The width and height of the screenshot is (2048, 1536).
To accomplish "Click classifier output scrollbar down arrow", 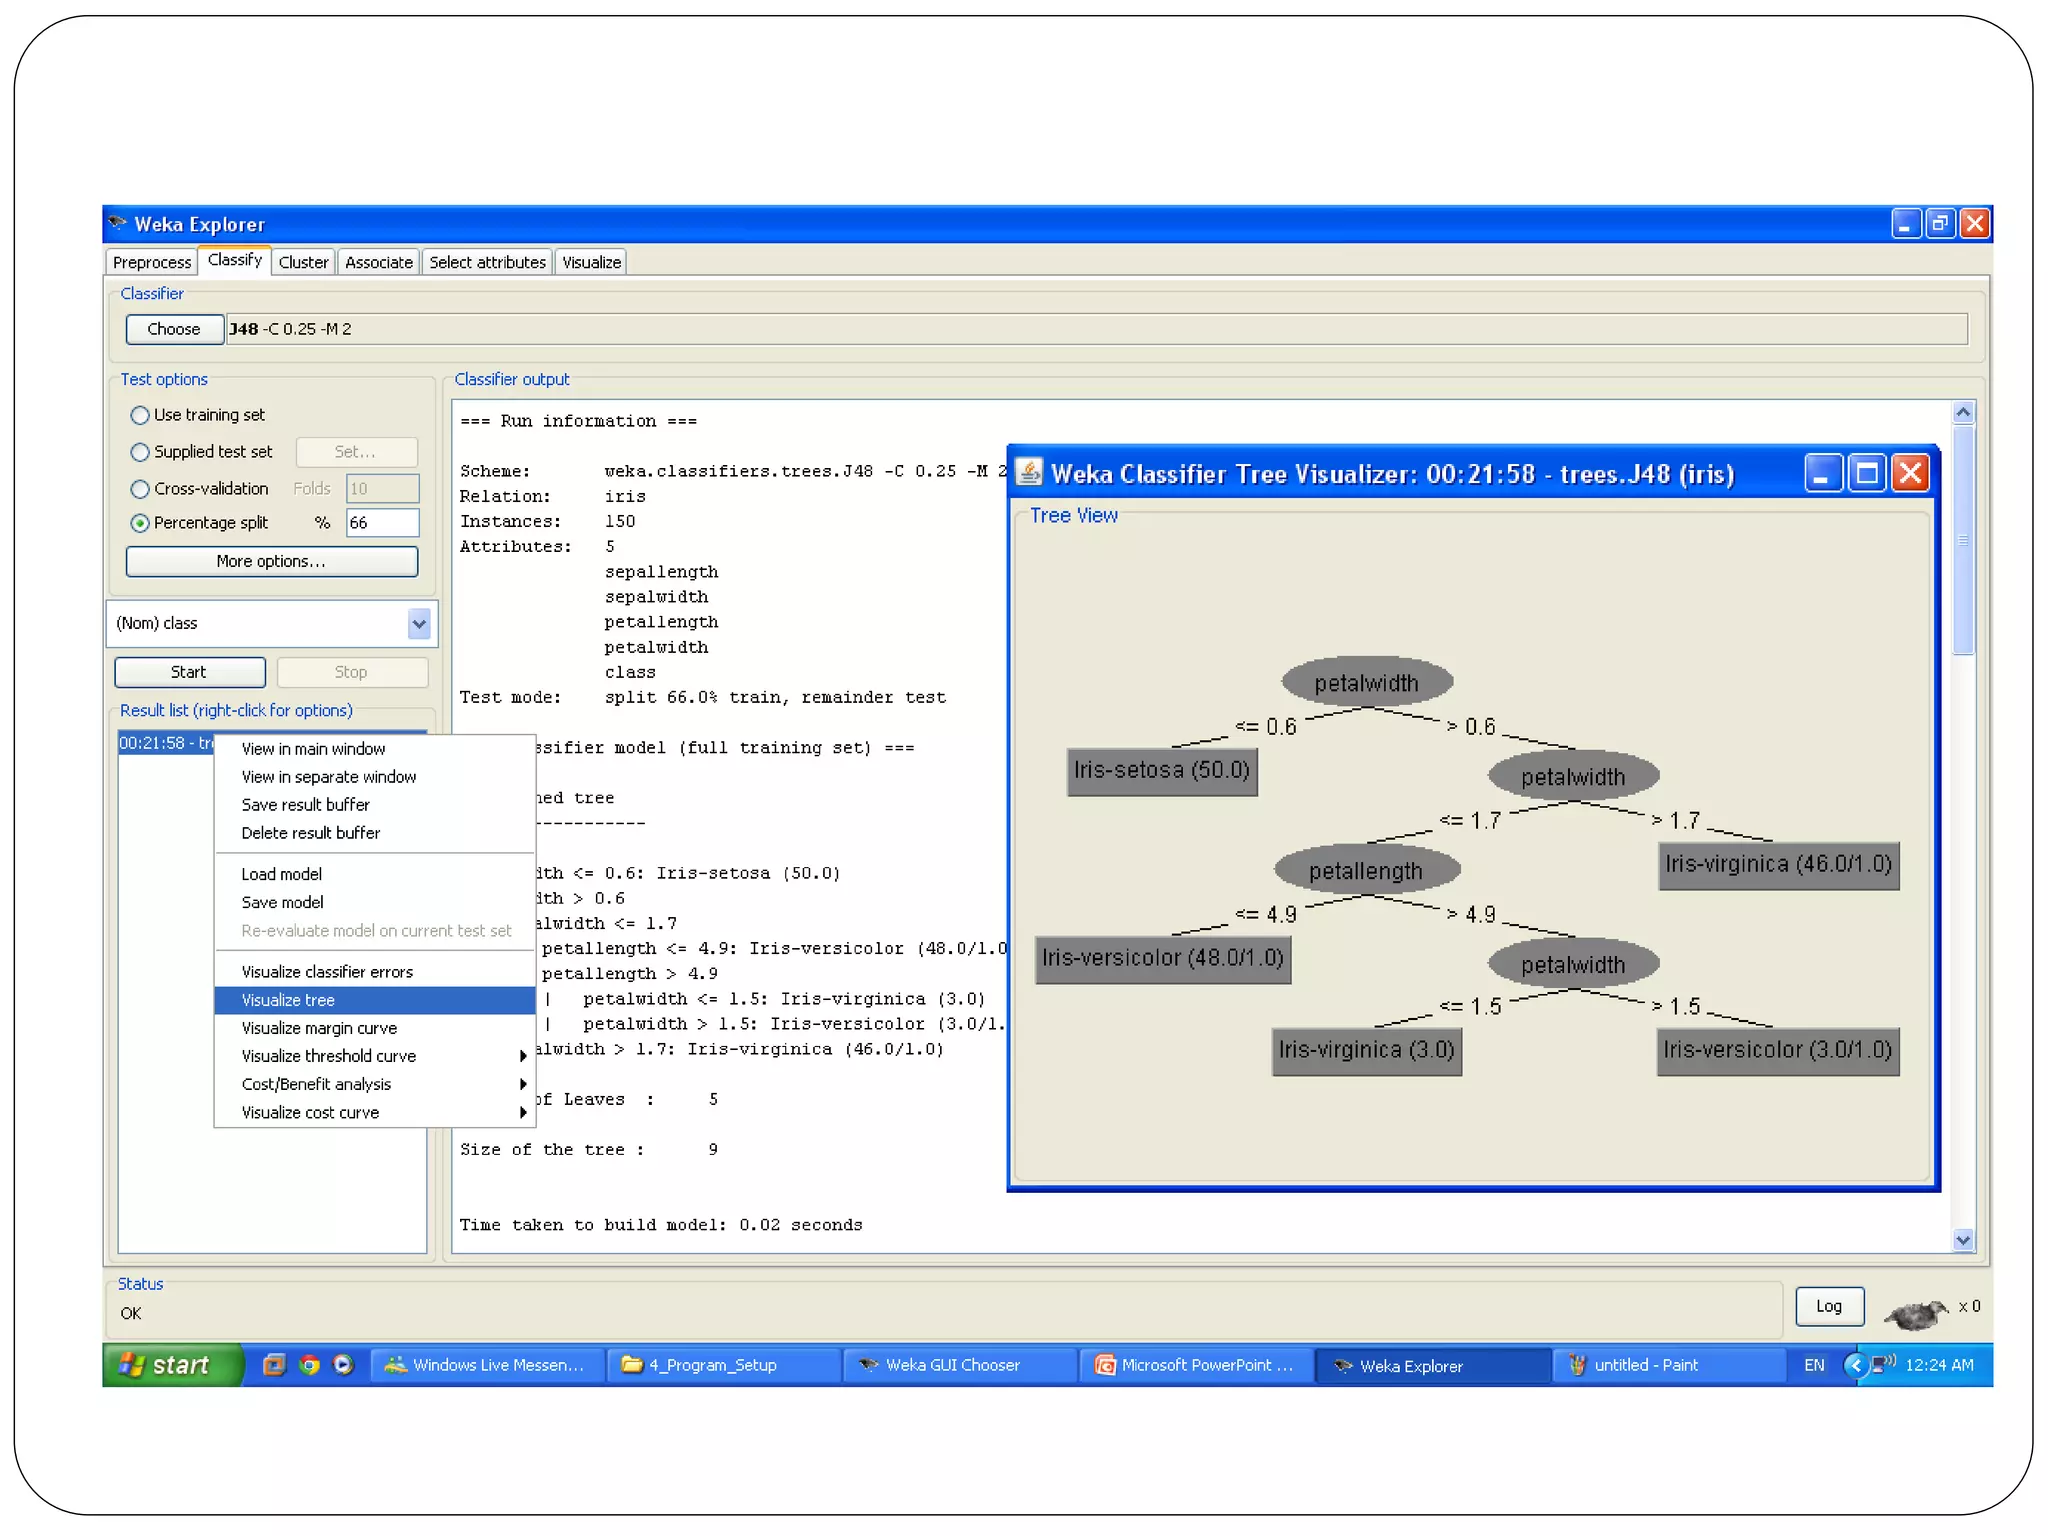I will pyautogui.click(x=1963, y=1240).
